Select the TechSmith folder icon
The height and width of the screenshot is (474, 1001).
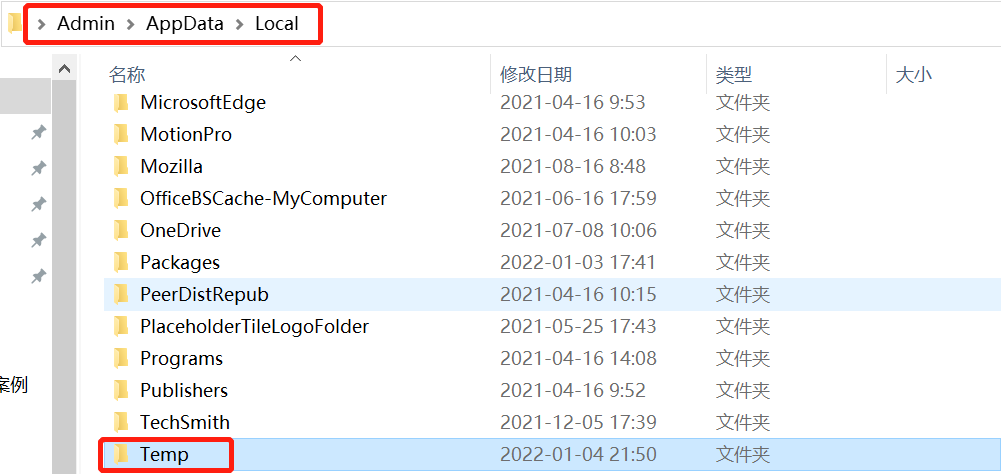tap(121, 422)
